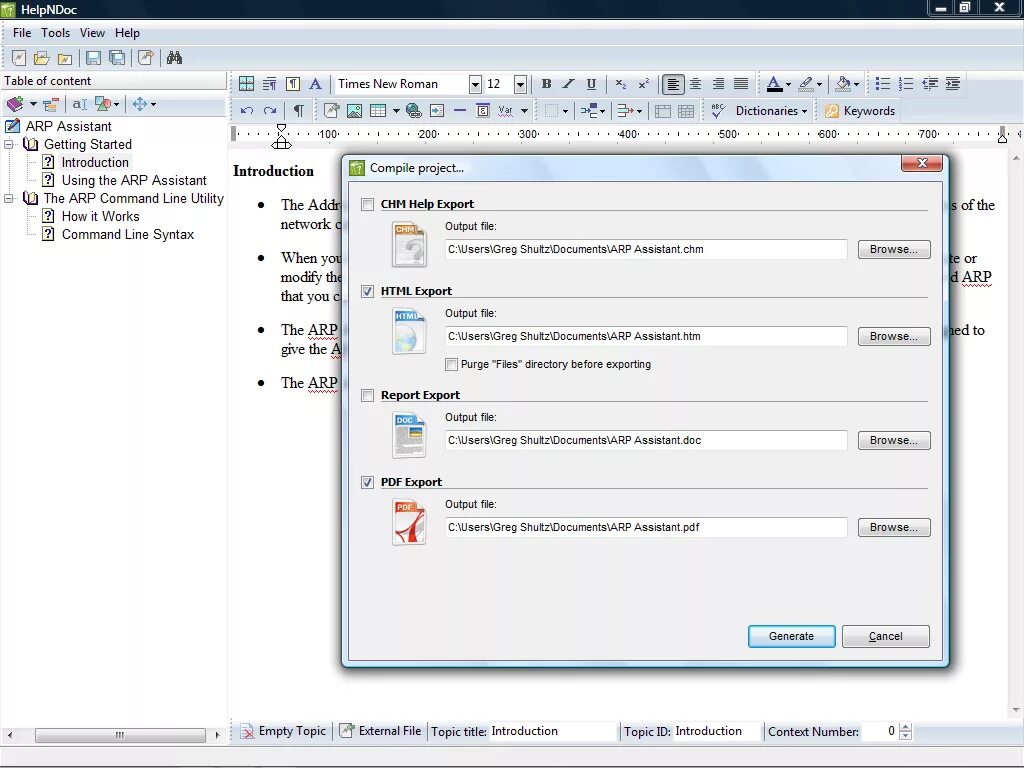Viewport: 1024px width, 768px height.
Task: Browse for the Report output file
Action: 893,440
